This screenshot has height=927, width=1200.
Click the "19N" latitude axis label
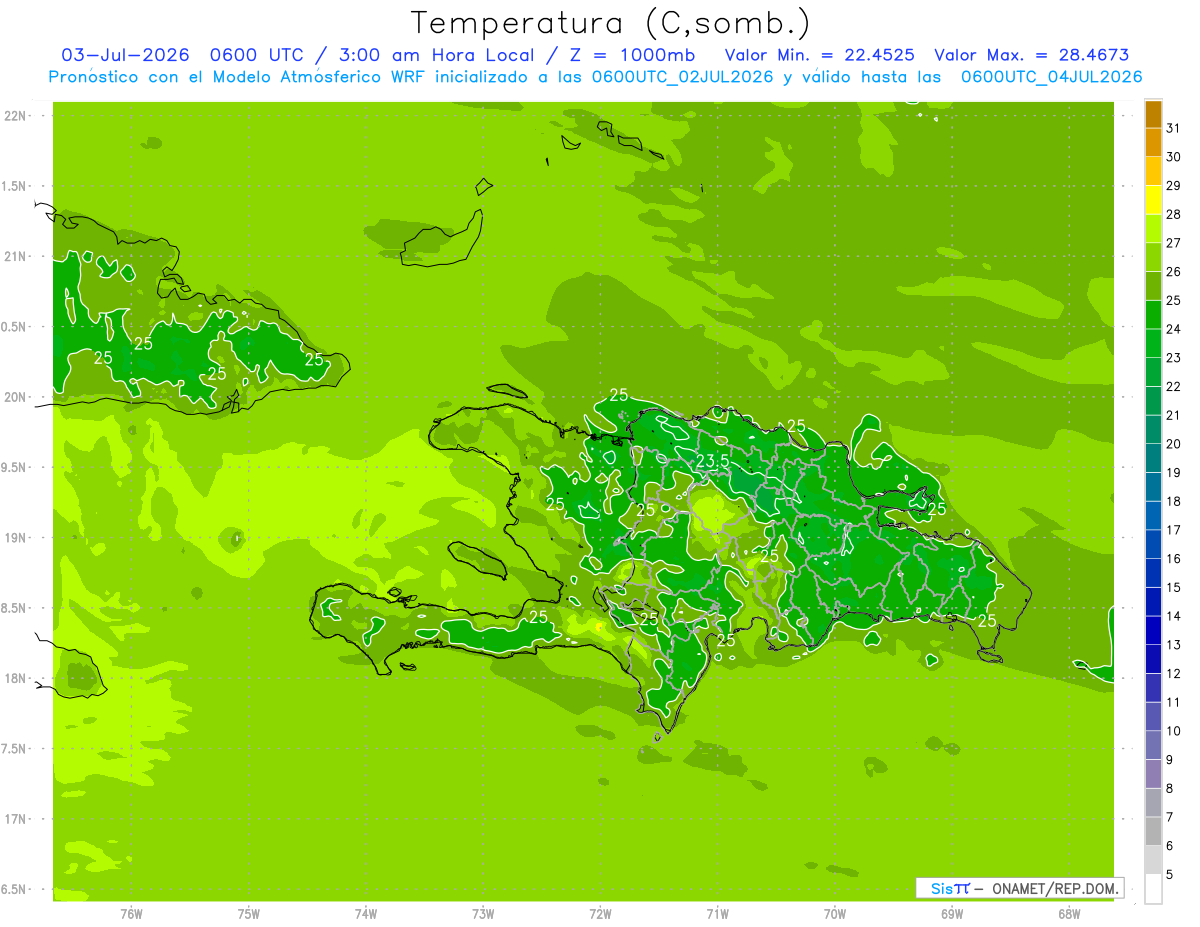coord(16,538)
